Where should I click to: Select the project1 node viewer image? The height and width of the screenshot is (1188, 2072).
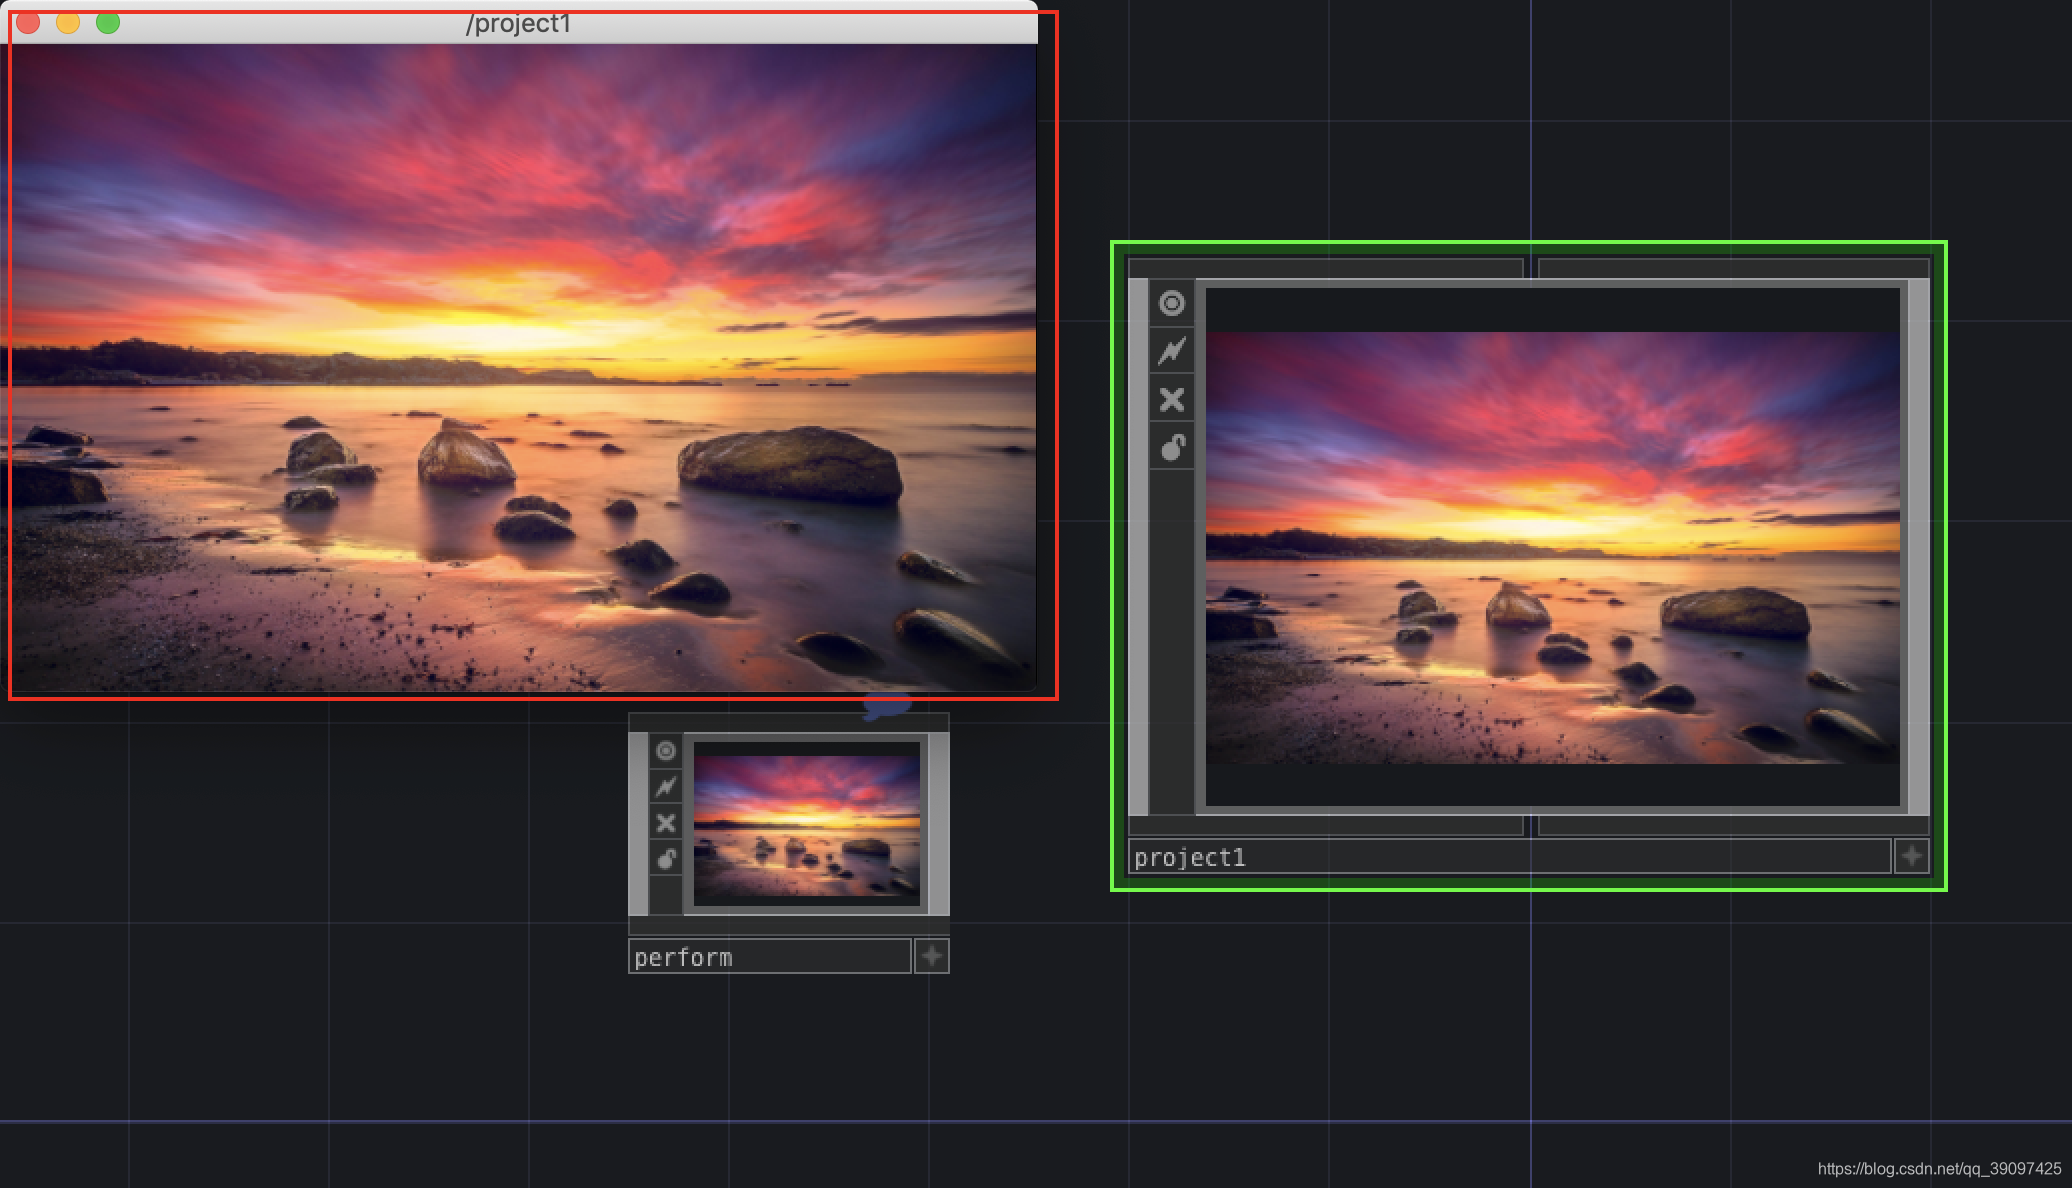1552,547
